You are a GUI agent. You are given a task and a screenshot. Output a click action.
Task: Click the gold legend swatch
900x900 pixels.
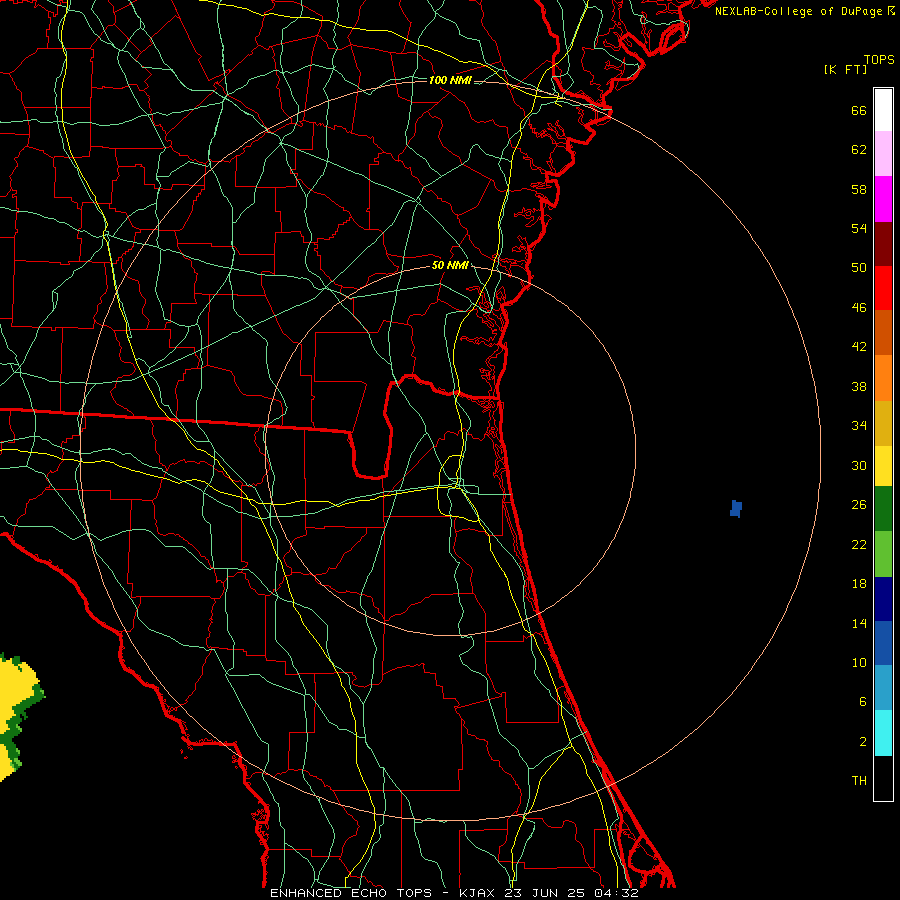pos(883,422)
